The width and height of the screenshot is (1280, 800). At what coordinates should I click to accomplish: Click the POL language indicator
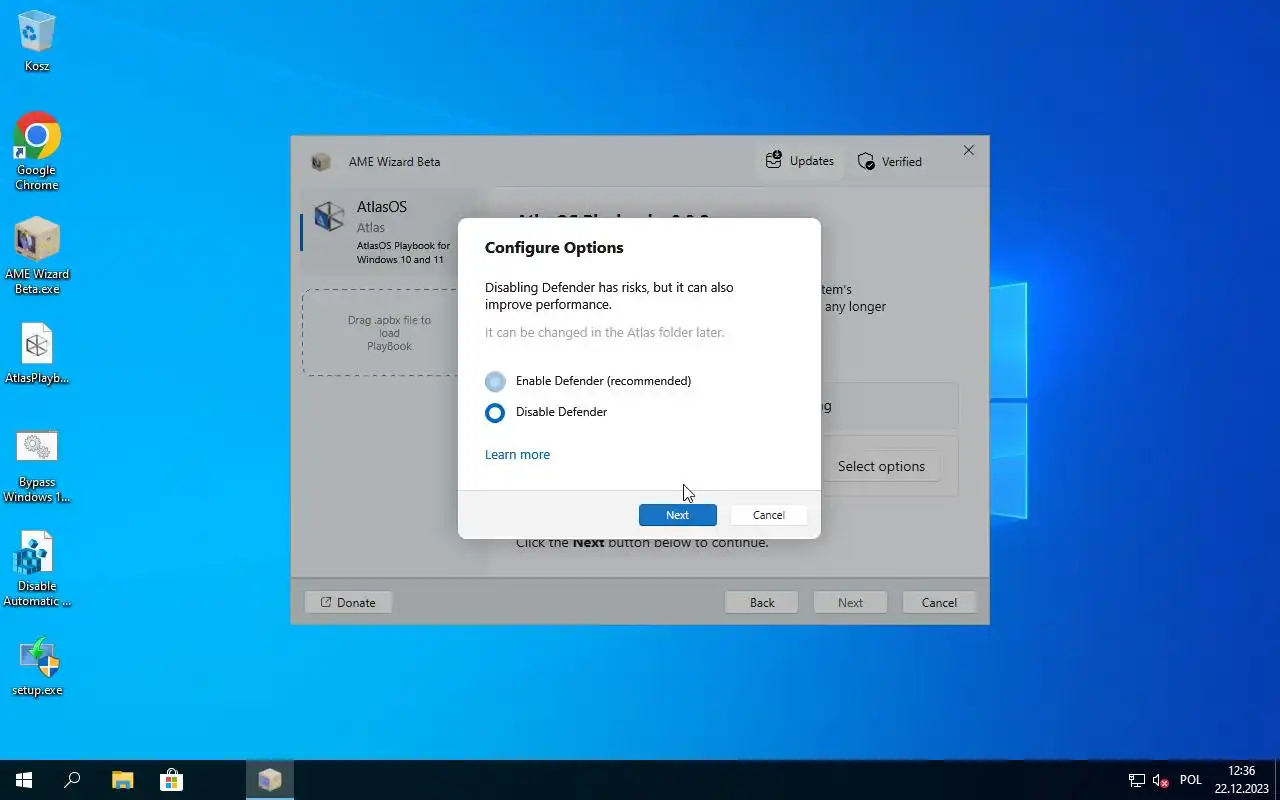pos(1191,780)
